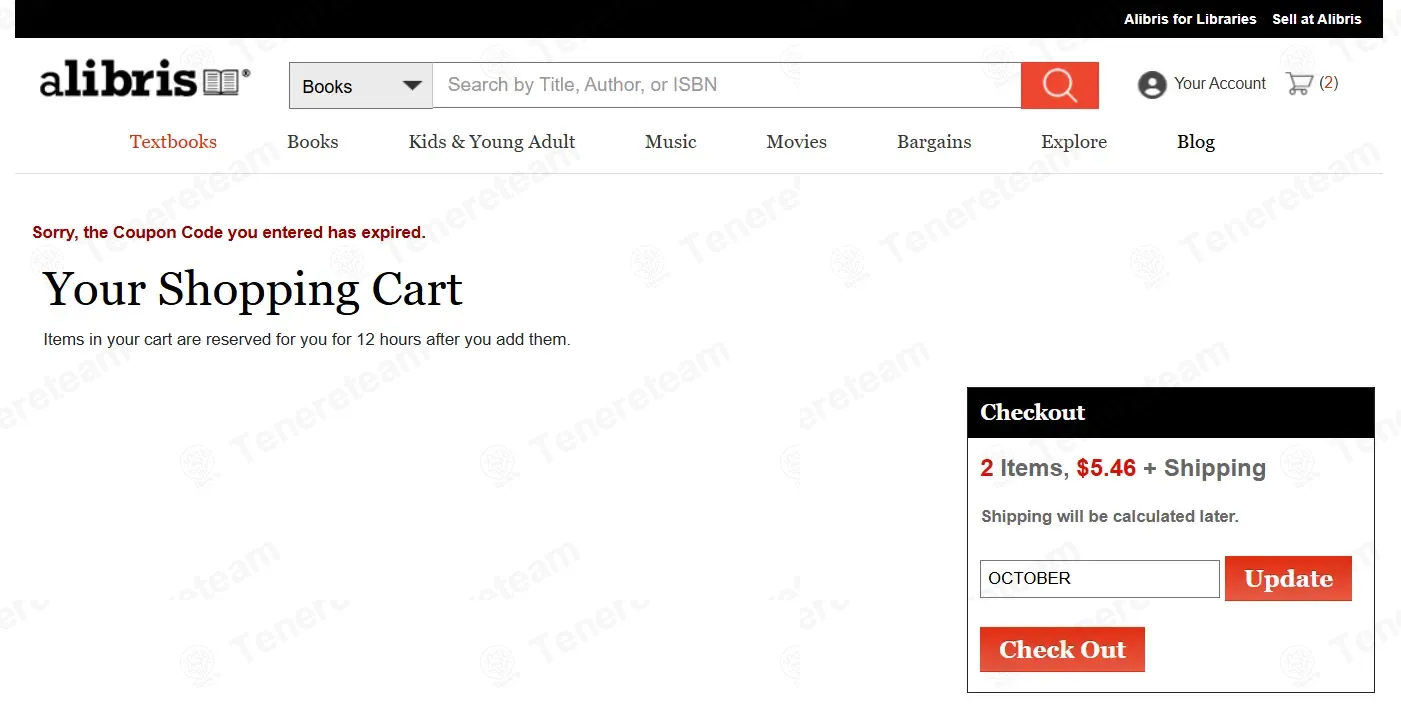Open the Textbooks menu
Image resolution: width=1401 pixels, height=724 pixels.
tap(173, 142)
